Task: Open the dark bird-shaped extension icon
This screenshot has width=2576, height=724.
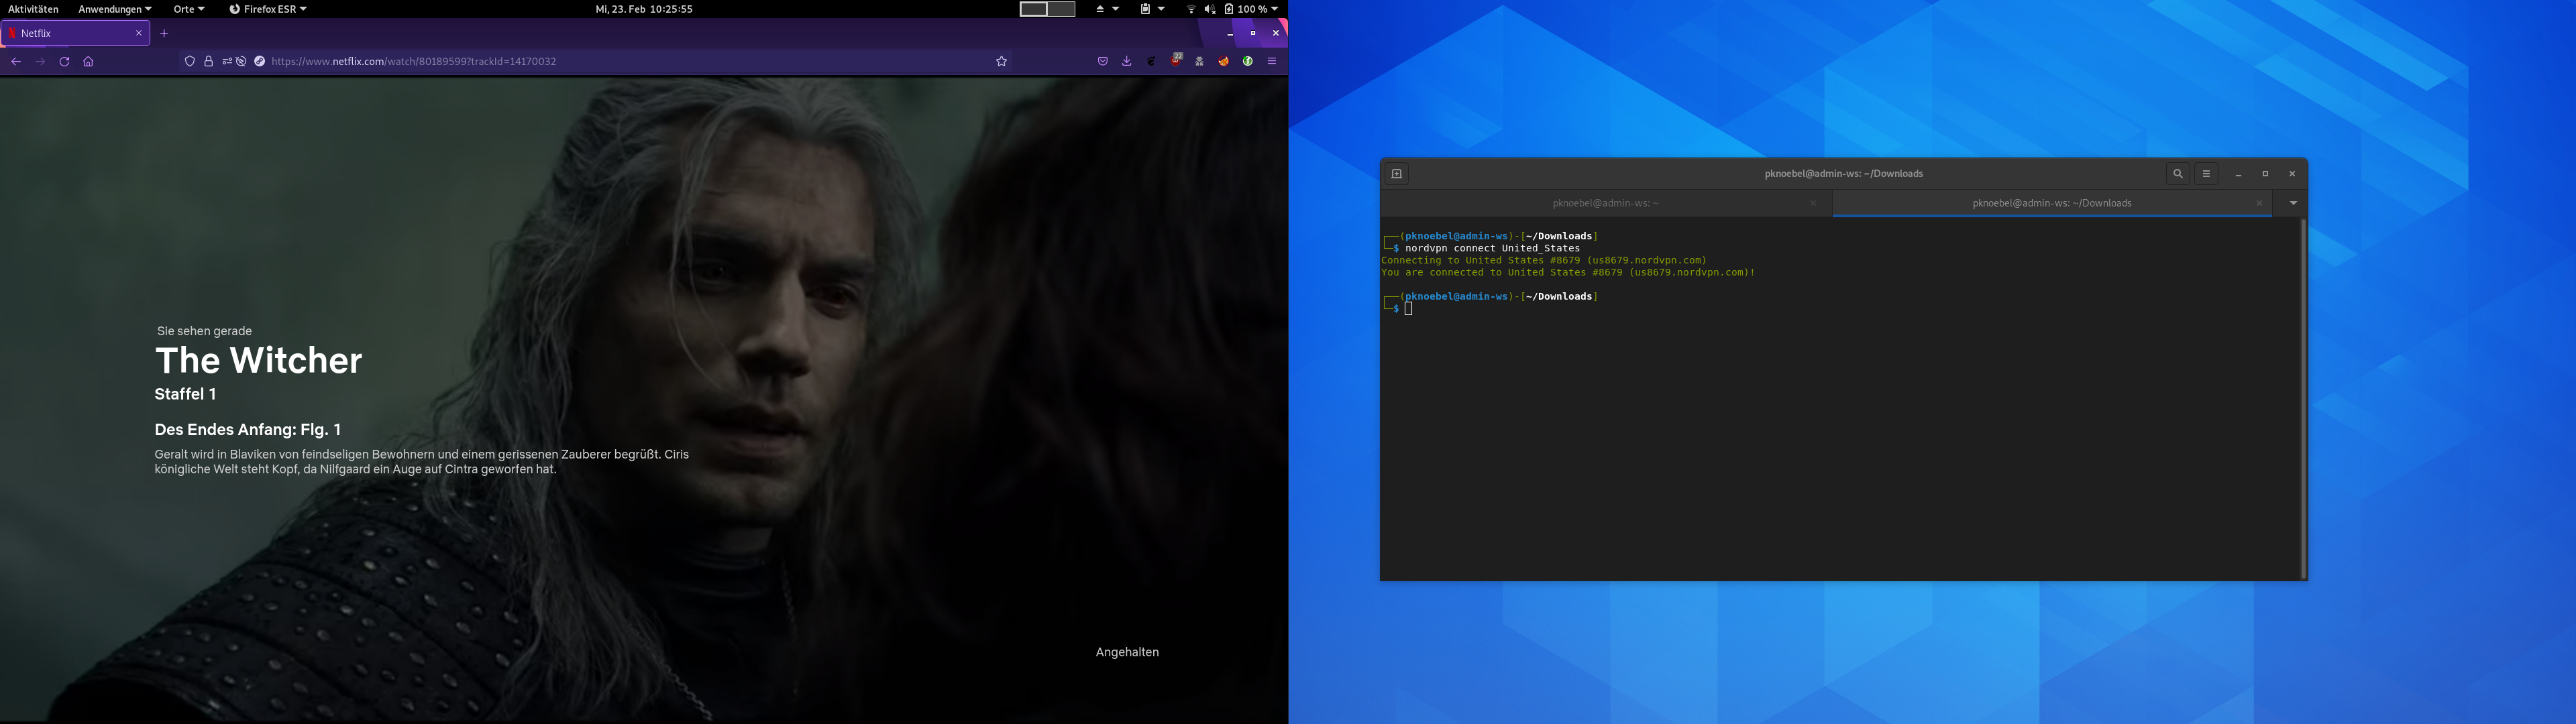Action: [x=1151, y=62]
